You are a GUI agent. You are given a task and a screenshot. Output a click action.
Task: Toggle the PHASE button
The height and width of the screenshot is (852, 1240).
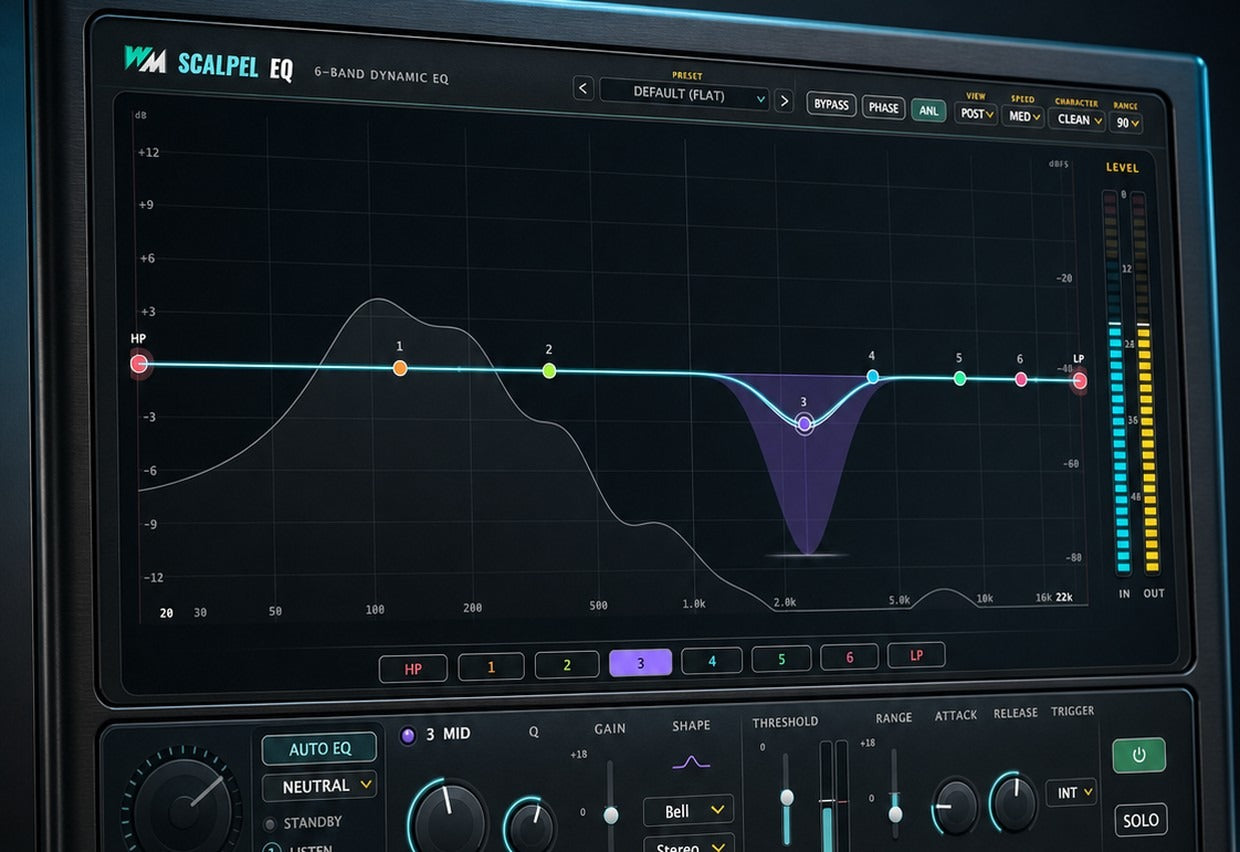884,107
